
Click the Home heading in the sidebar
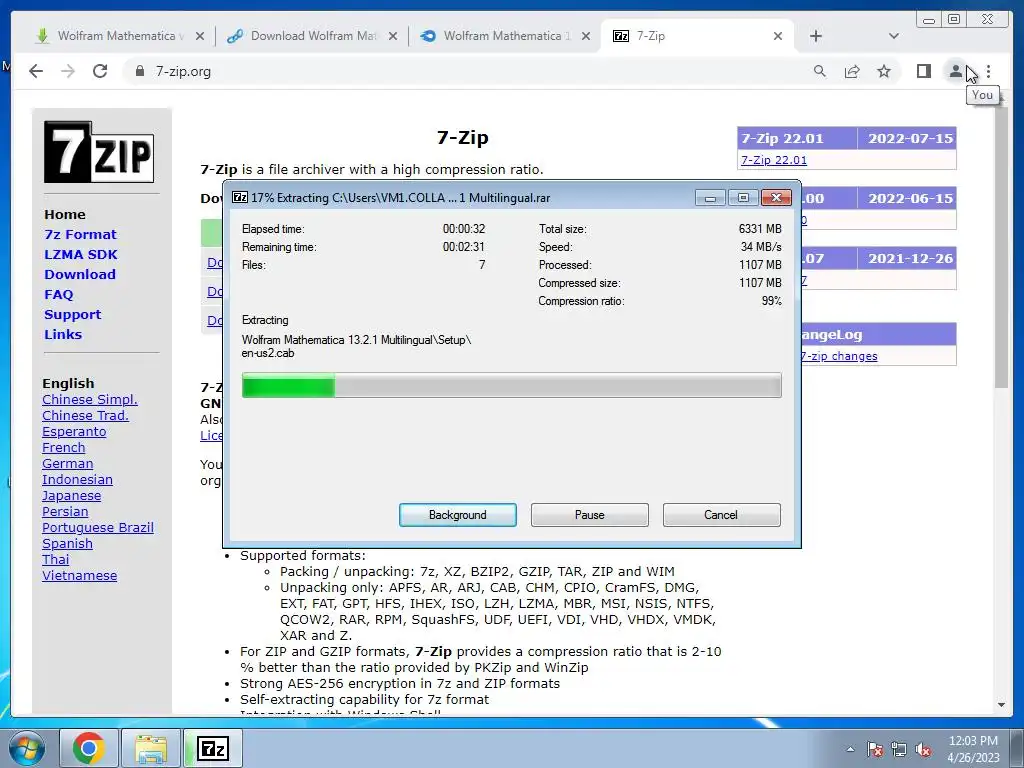tap(65, 214)
